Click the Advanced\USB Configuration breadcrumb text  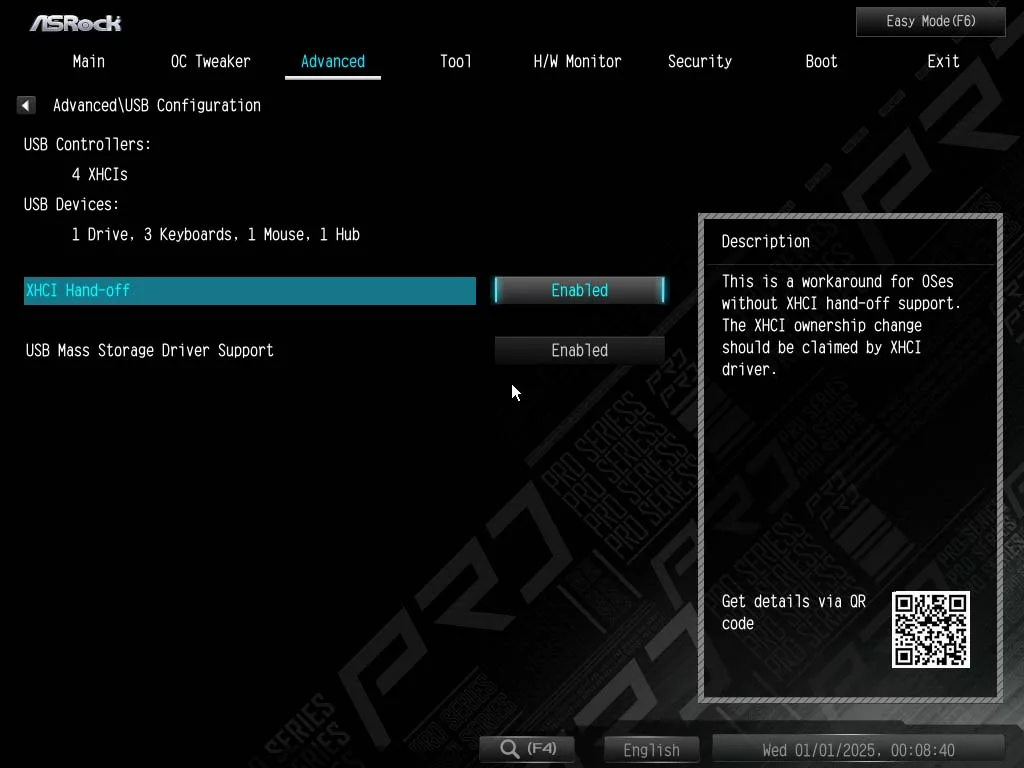tap(157, 105)
